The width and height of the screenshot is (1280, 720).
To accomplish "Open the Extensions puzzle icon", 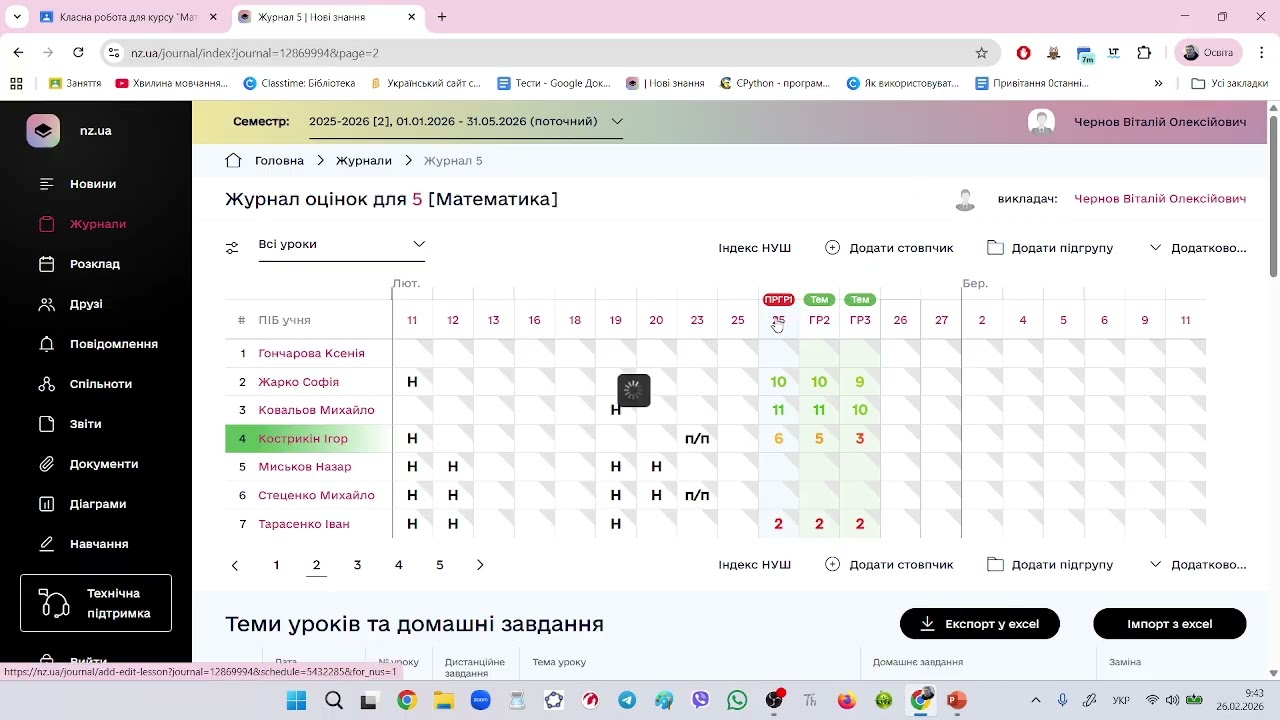I will click(x=1145, y=53).
